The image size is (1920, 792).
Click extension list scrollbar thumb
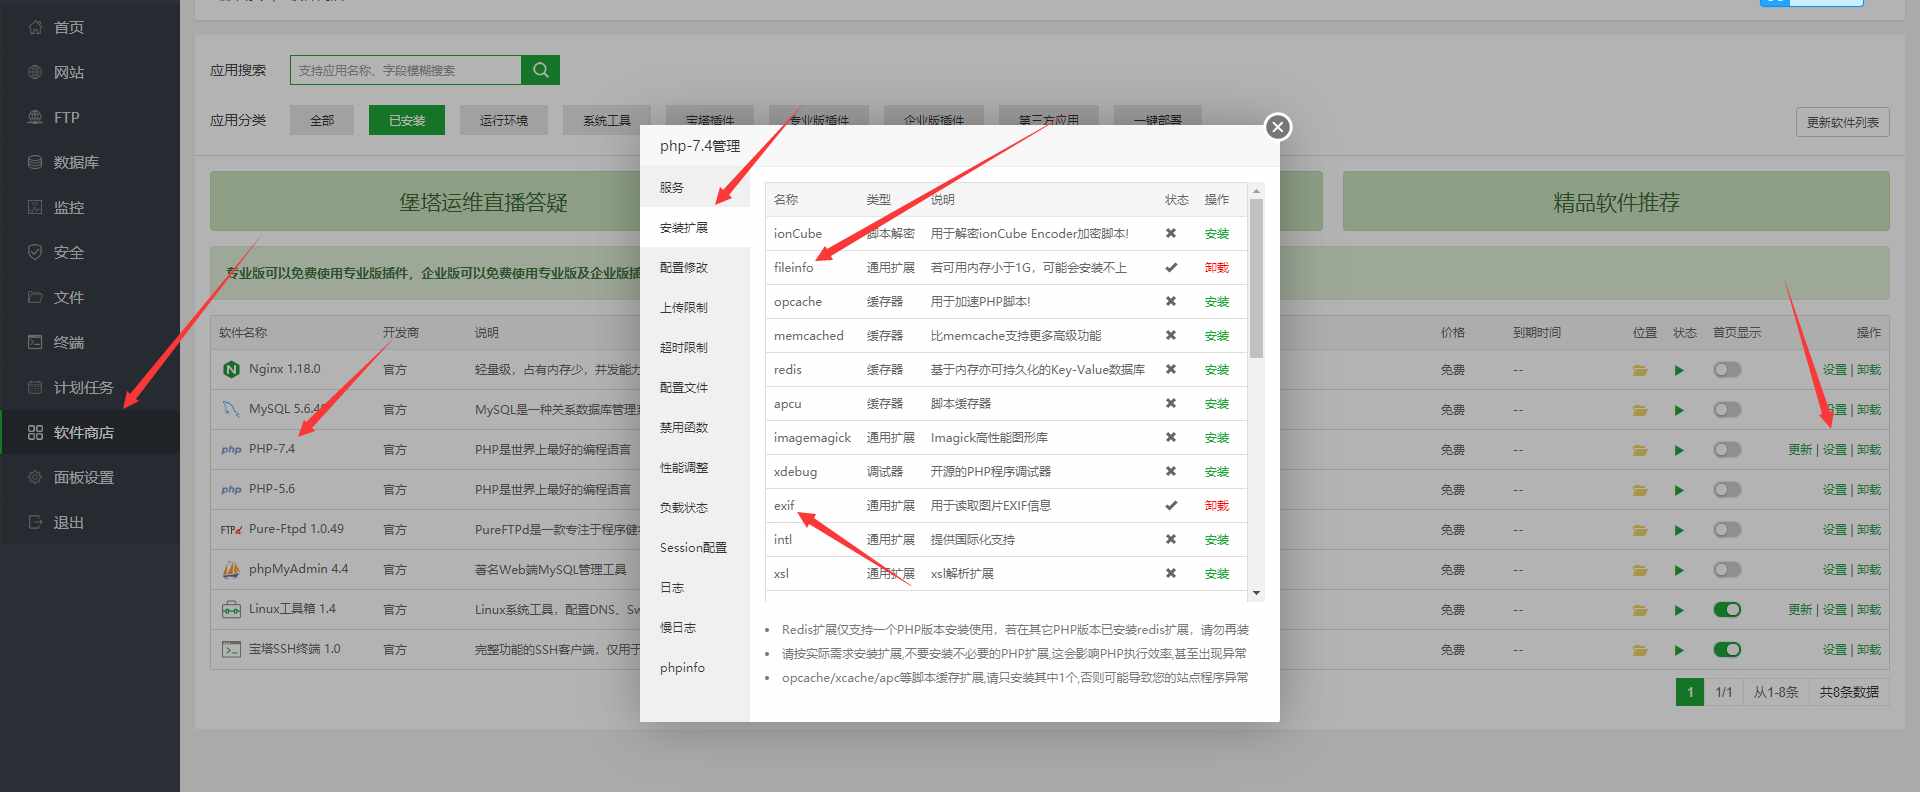click(1257, 278)
